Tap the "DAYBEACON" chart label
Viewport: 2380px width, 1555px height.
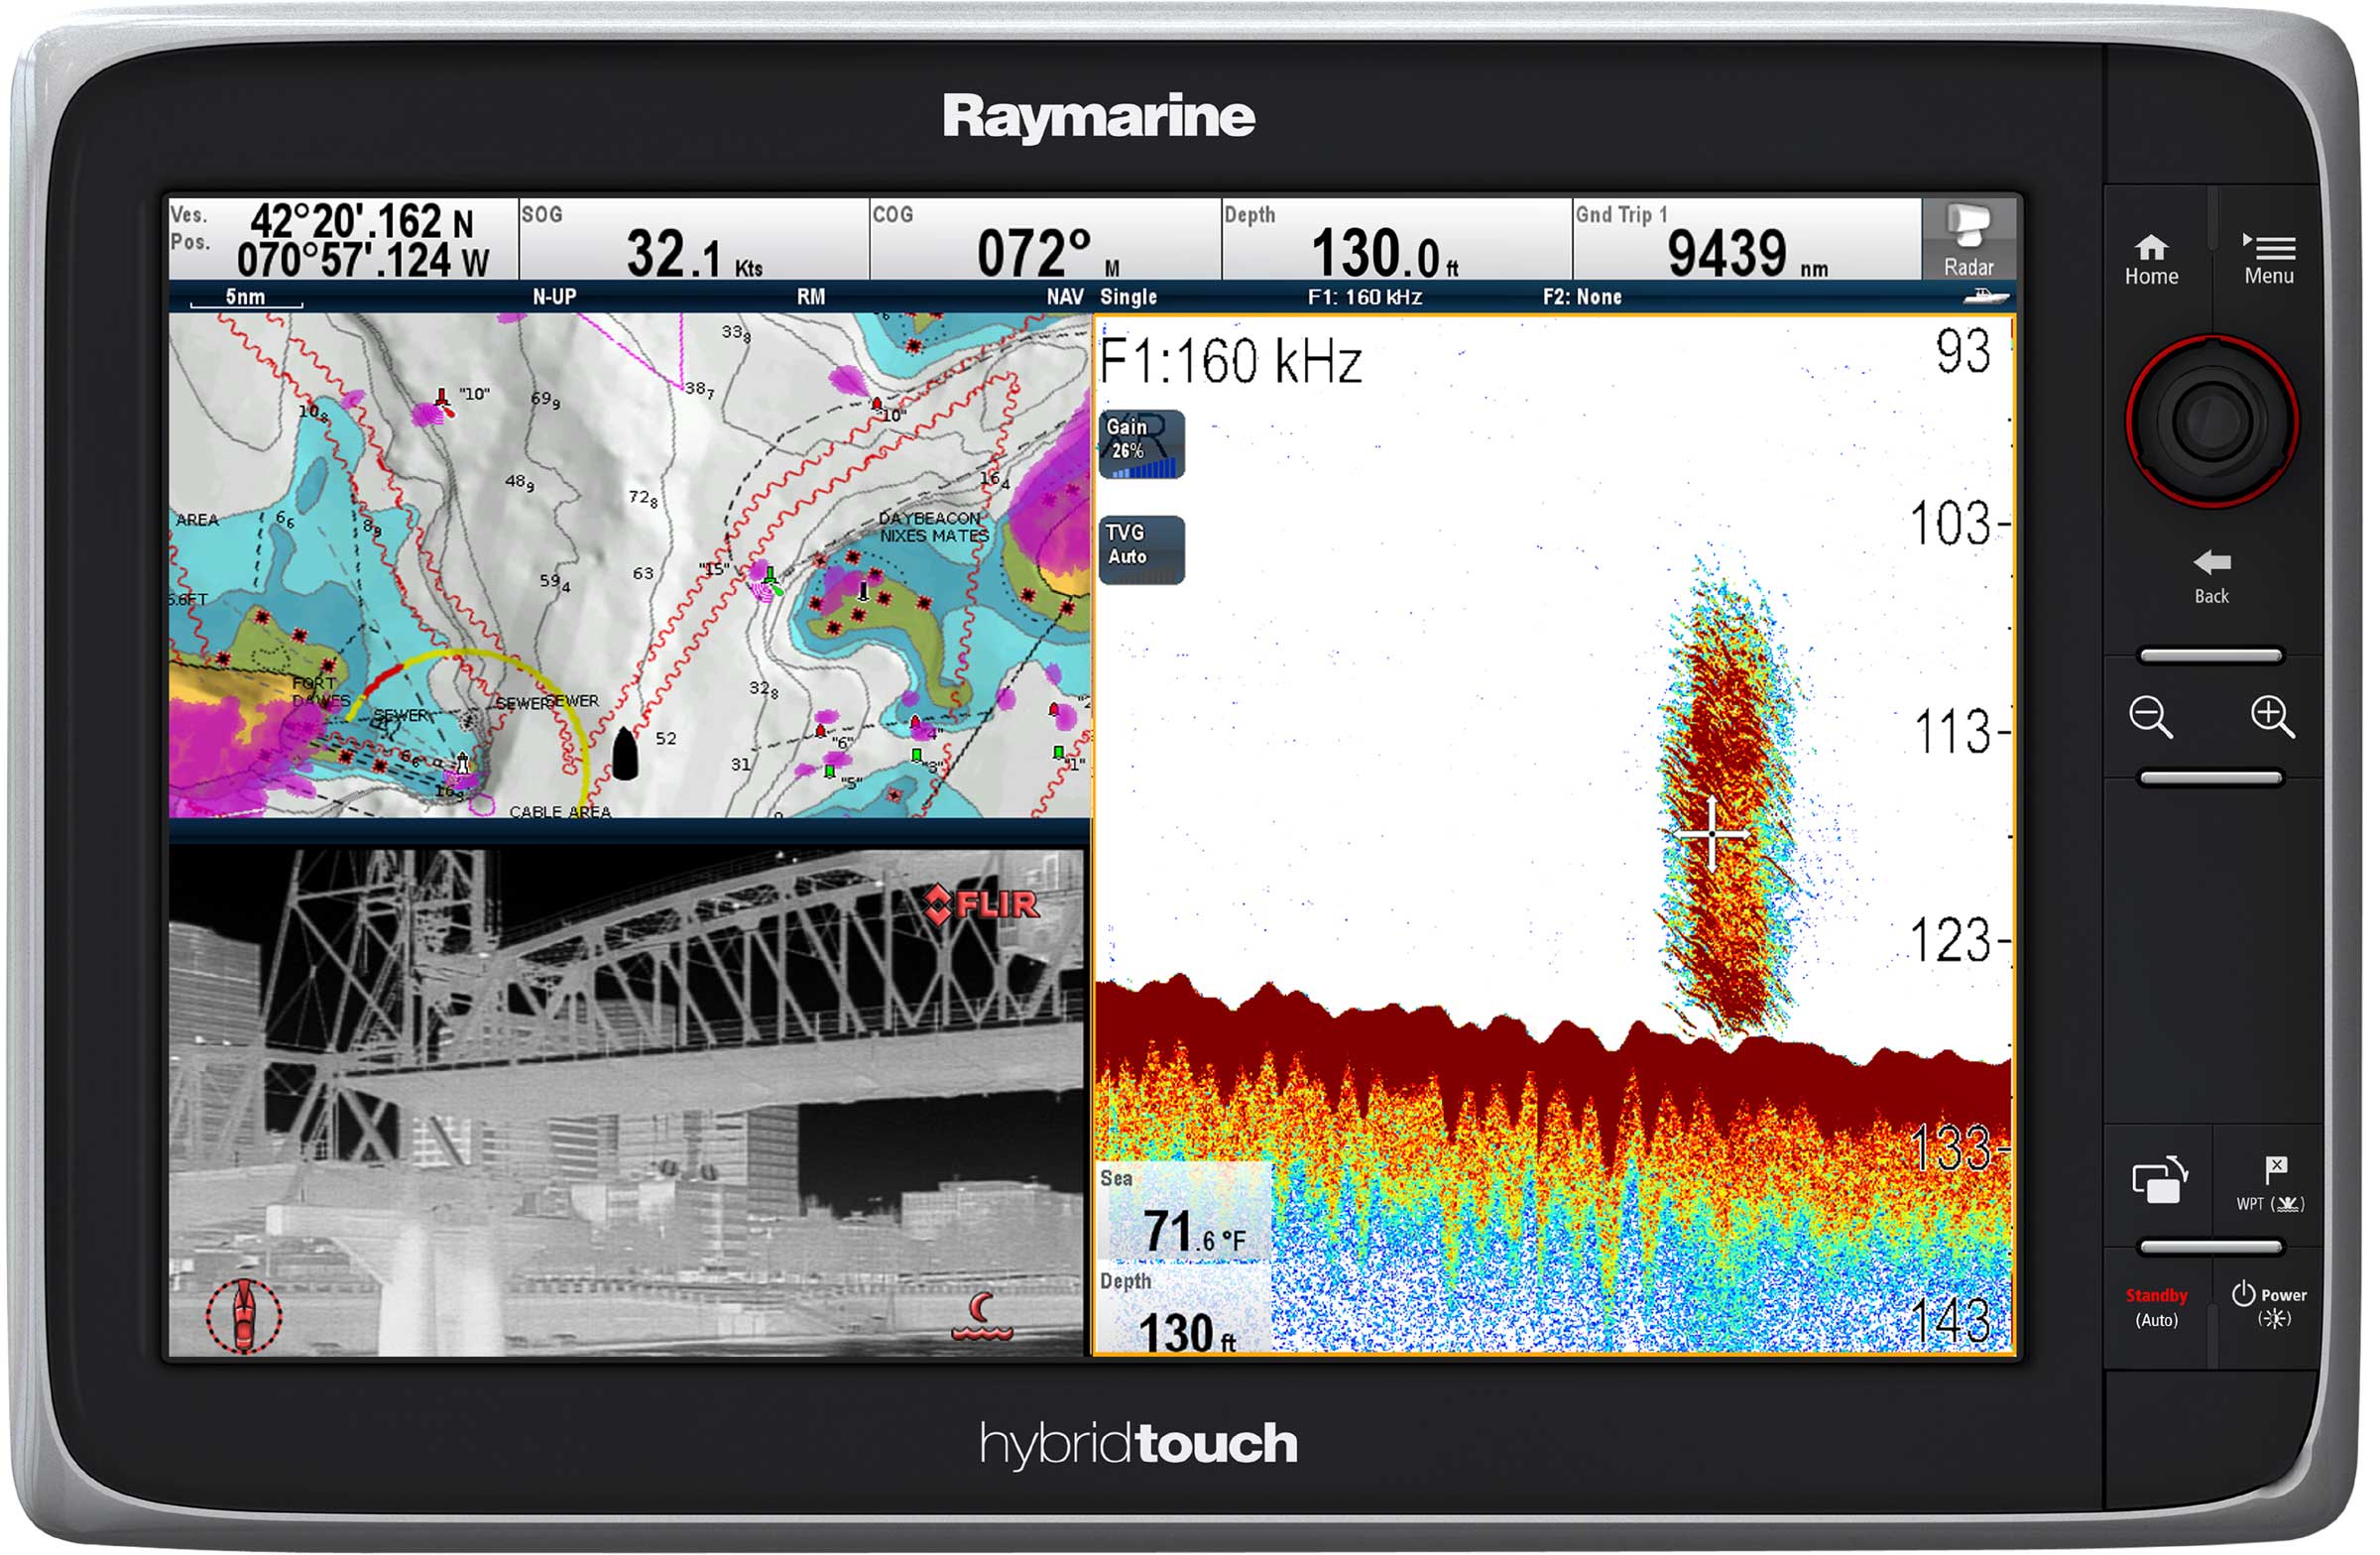pos(929,518)
